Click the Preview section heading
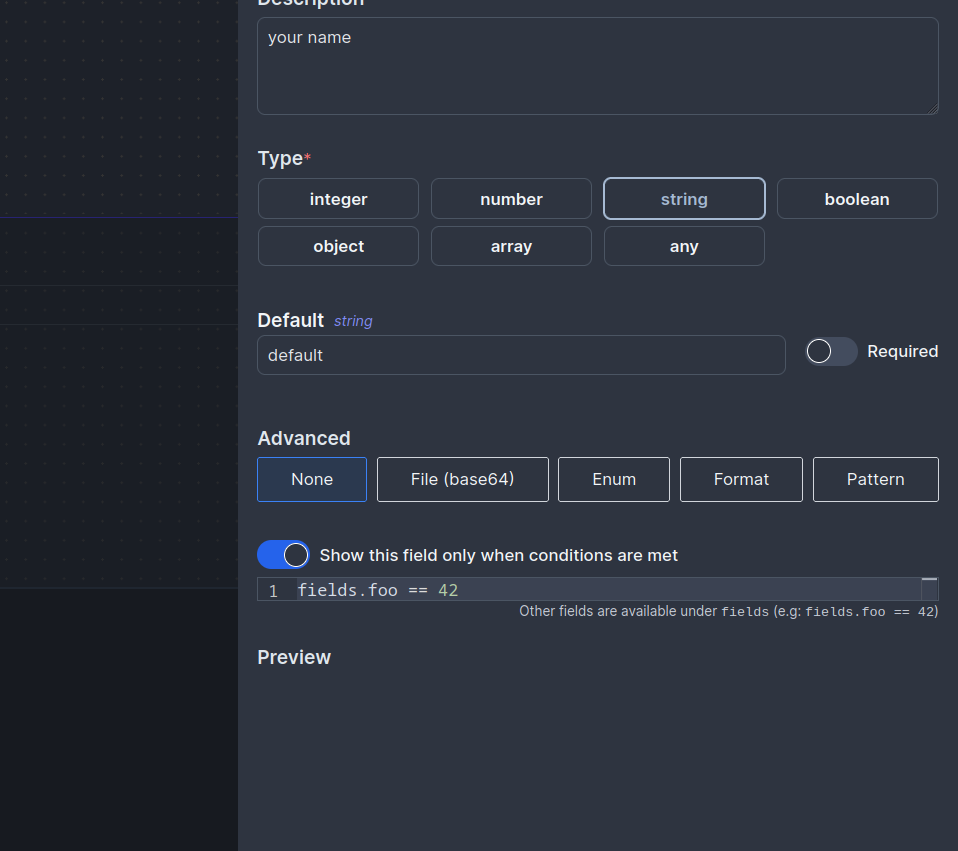The width and height of the screenshot is (958, 851). tap(294, 657)
